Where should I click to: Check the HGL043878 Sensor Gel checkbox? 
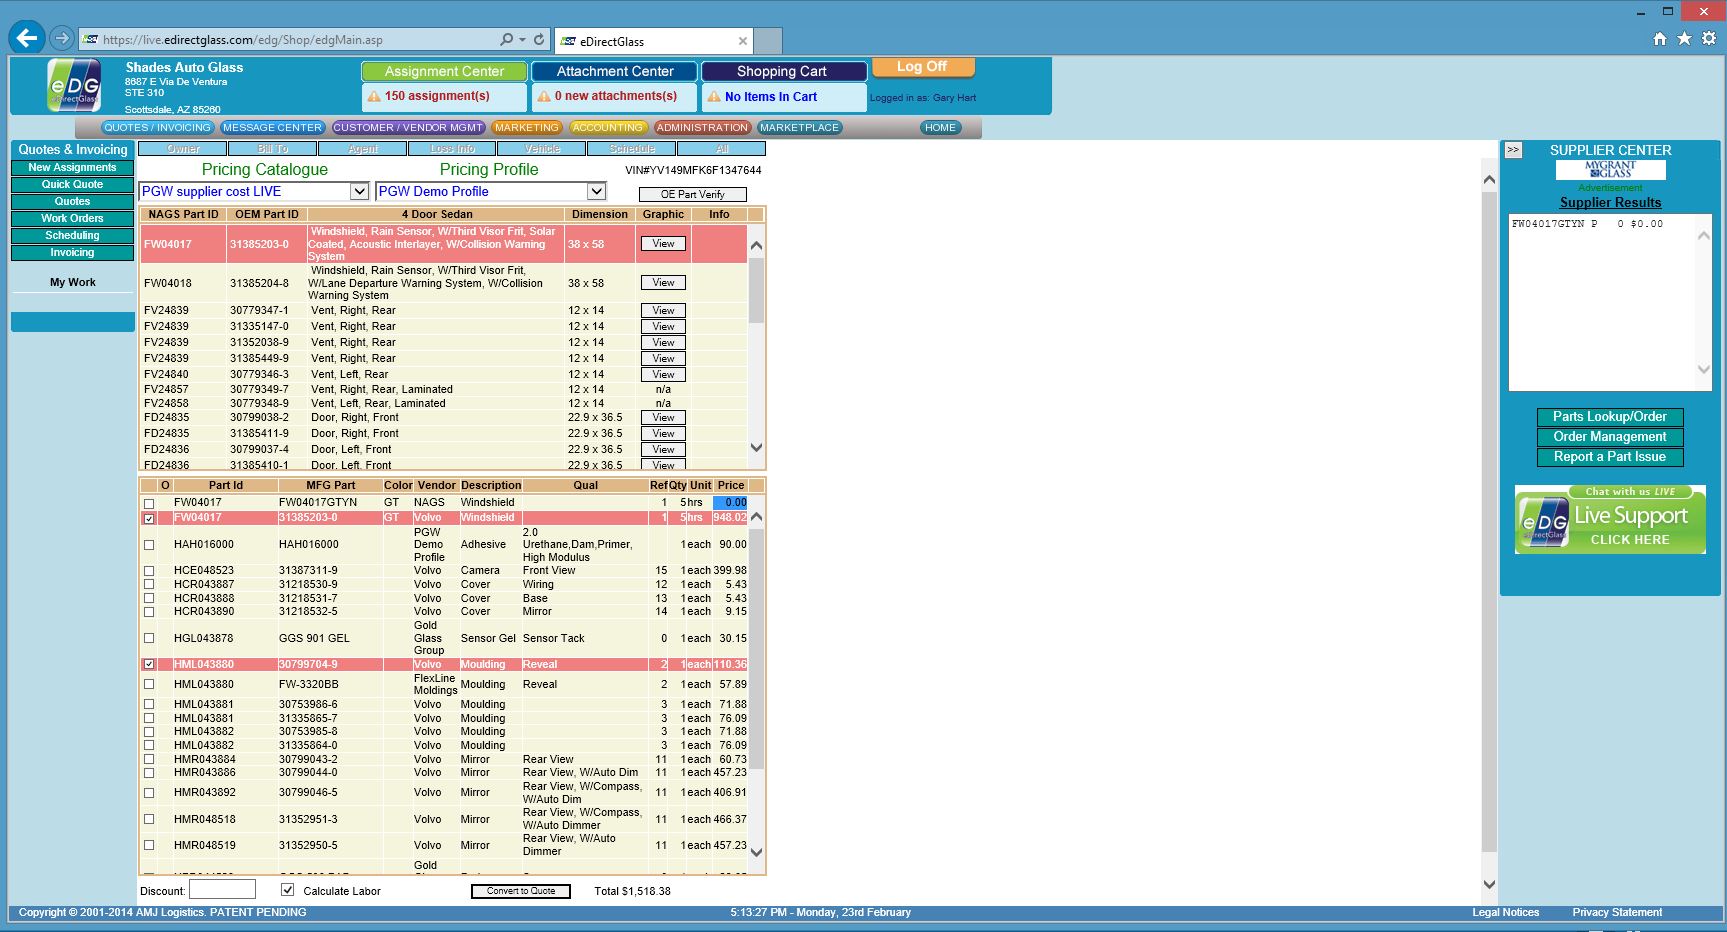149,638
